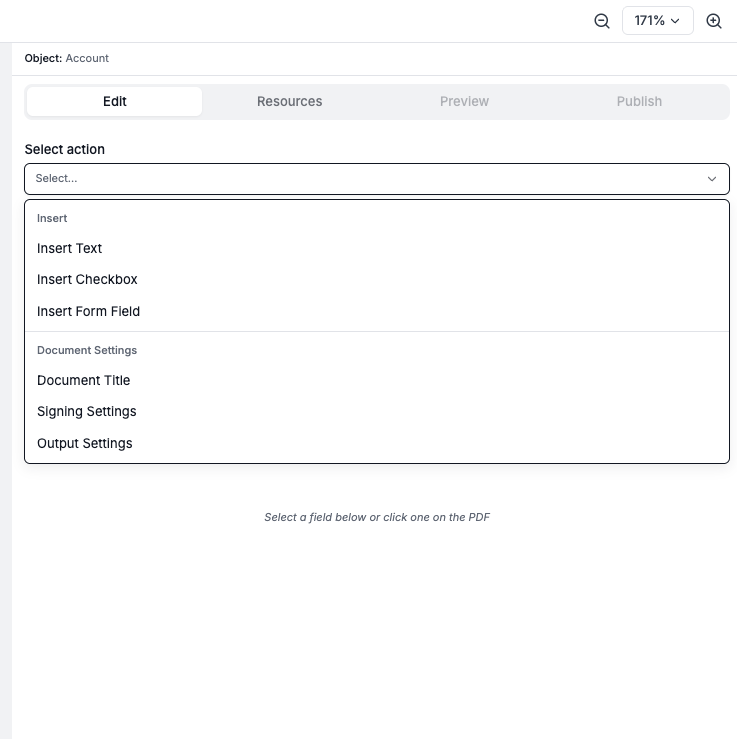Choose Insert Text from the list

pyautogui.click(x=377, y=248)
